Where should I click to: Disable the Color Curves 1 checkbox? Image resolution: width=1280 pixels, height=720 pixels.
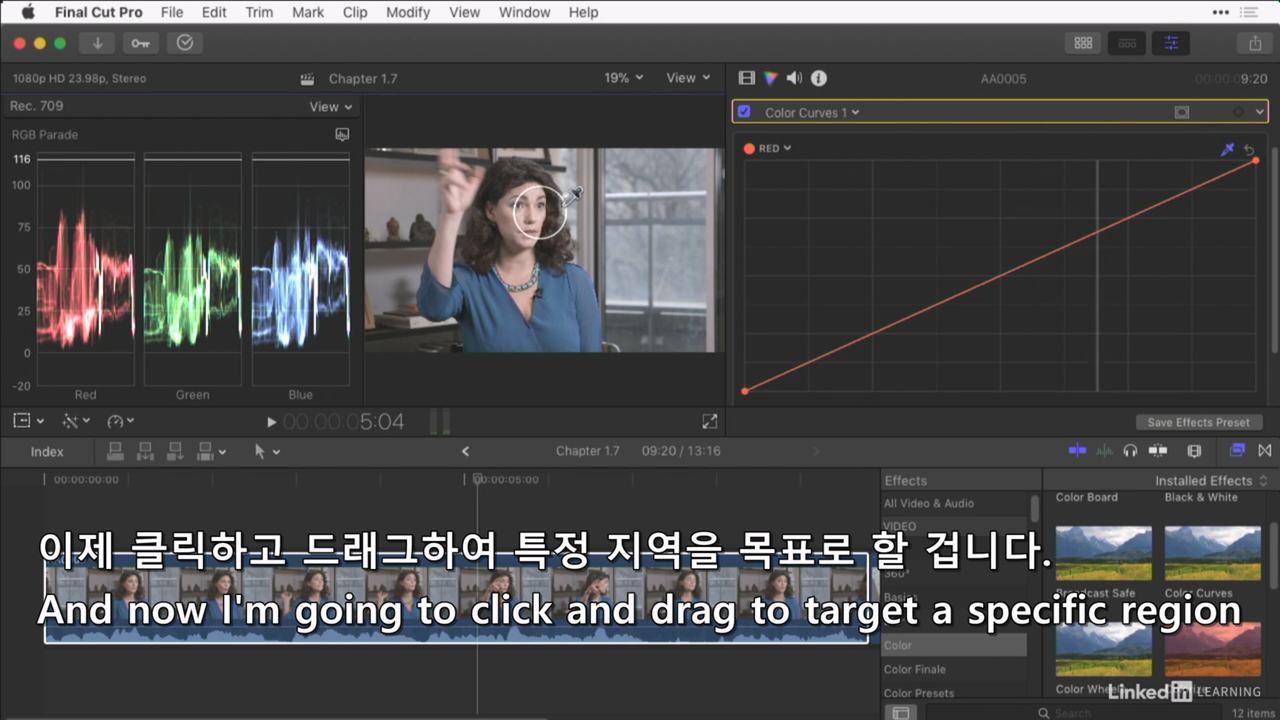pos(744,112)
